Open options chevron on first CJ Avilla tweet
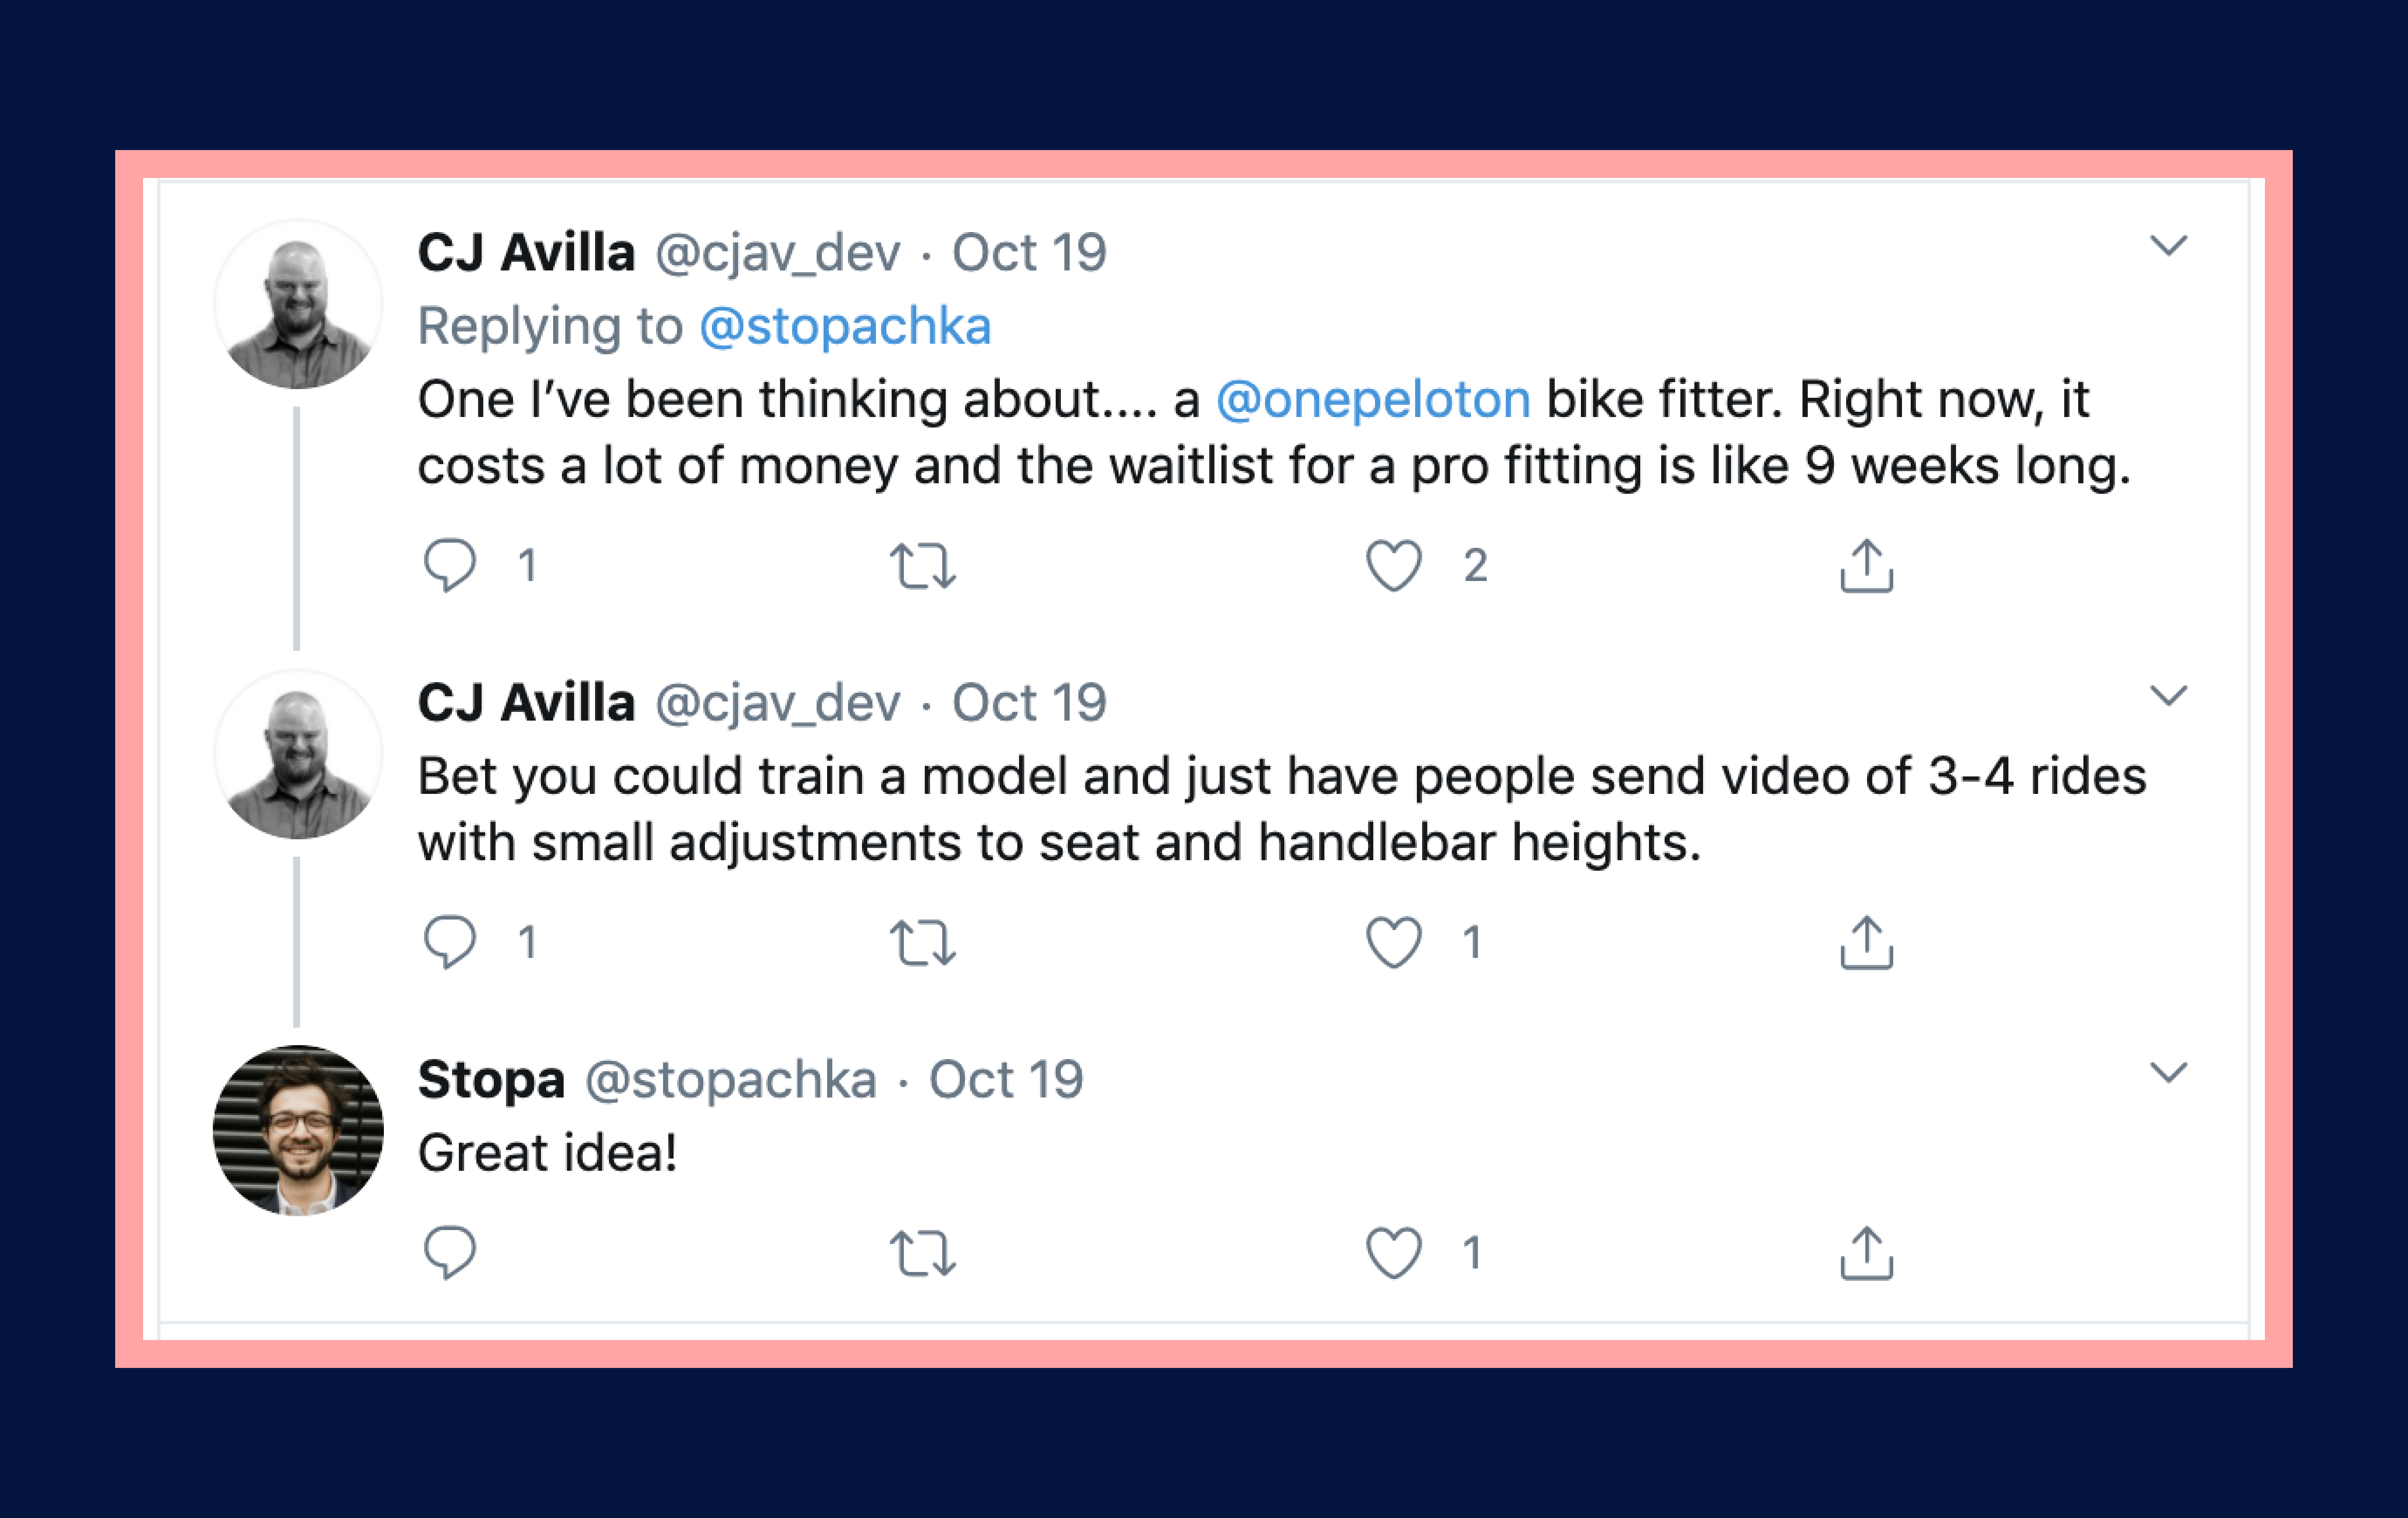This screenshot has height=1518, width=2408. [x=2168, y=245]
